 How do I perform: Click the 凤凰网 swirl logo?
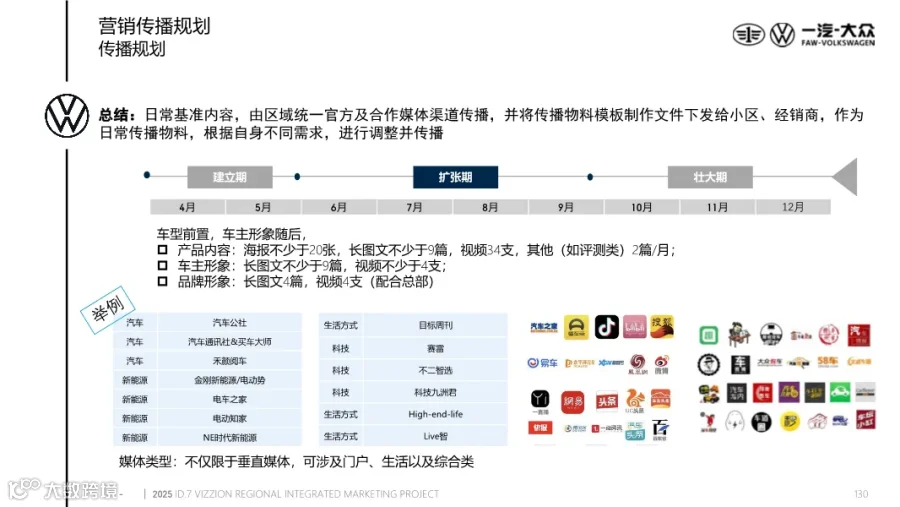[638, 364]
